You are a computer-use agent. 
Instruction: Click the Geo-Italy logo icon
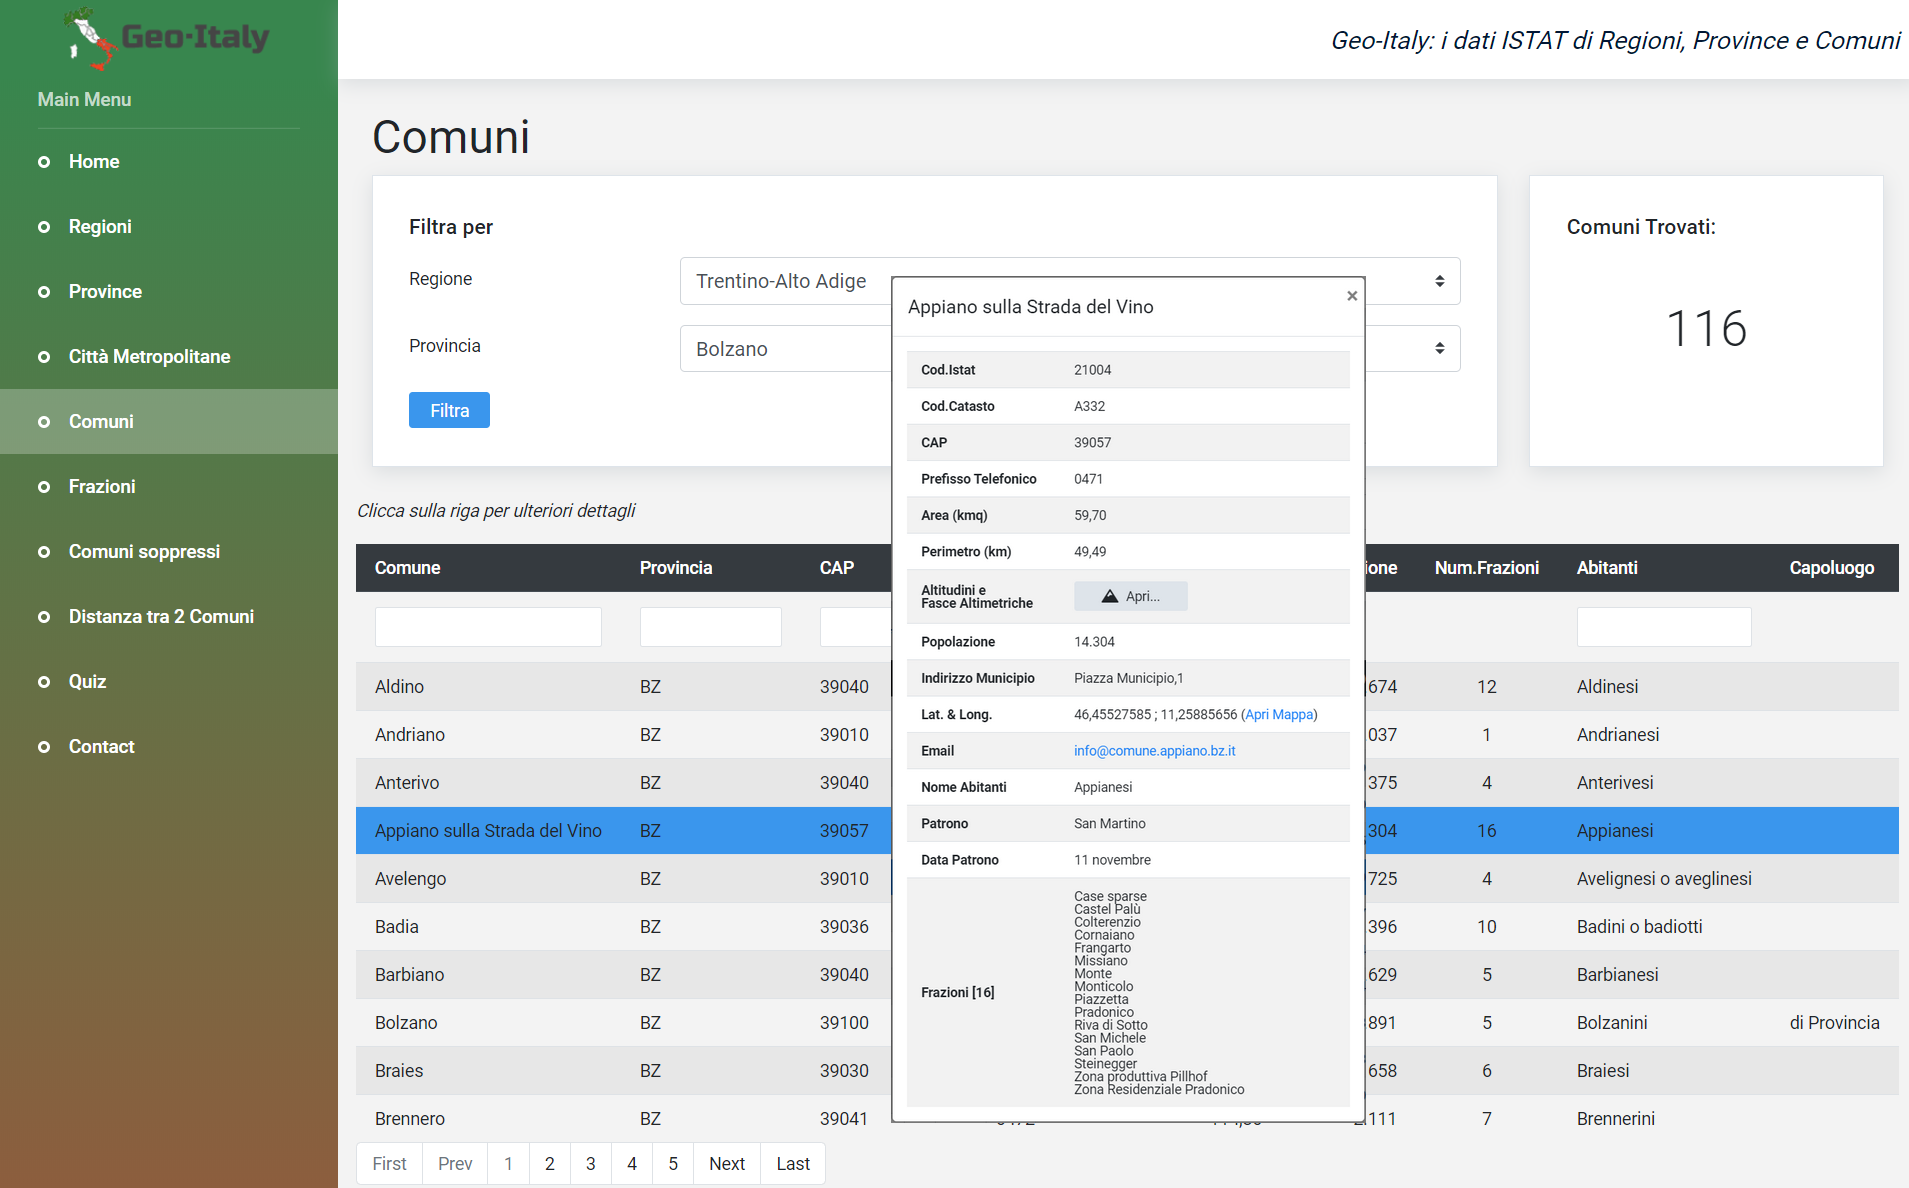coord(91,39)
